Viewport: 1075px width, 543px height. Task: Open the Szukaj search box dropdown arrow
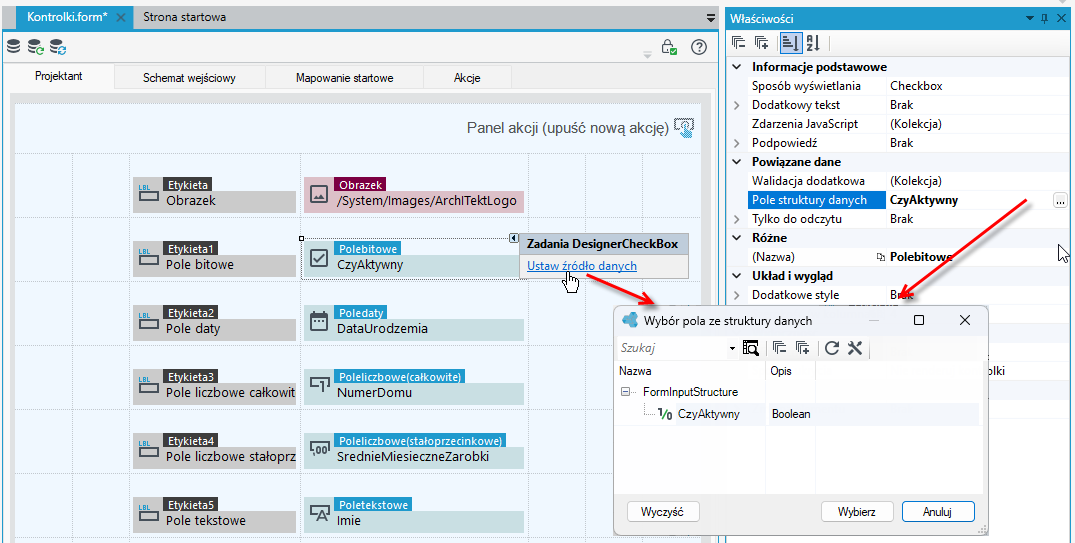click(x=732, y=348)
